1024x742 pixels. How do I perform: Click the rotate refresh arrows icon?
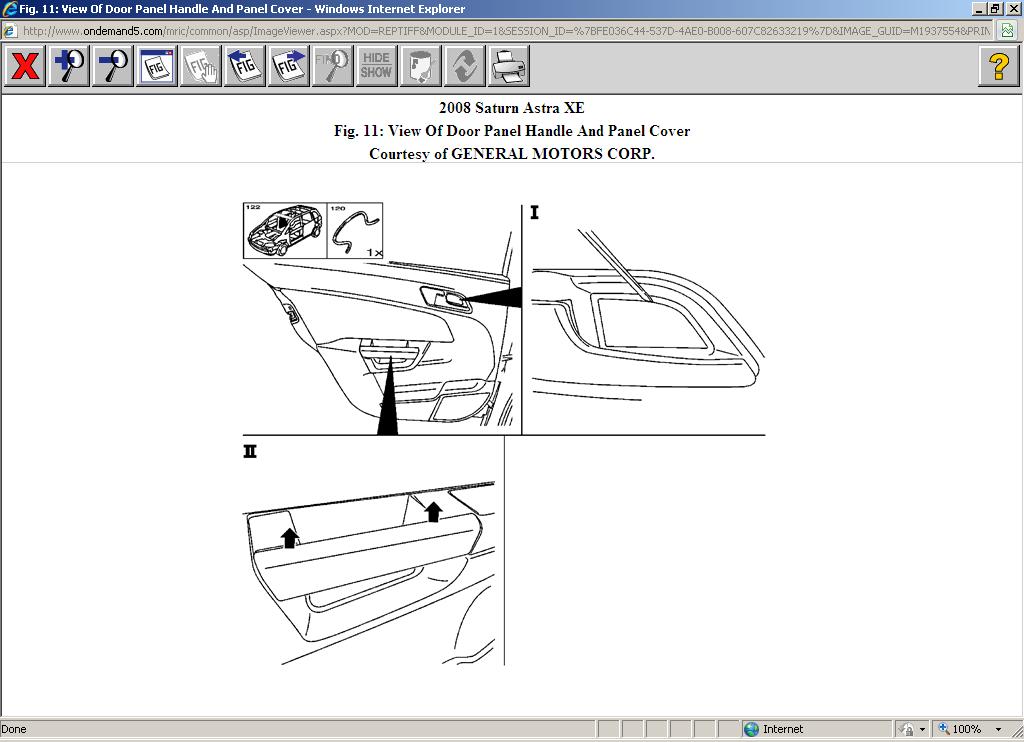point(464,66)
